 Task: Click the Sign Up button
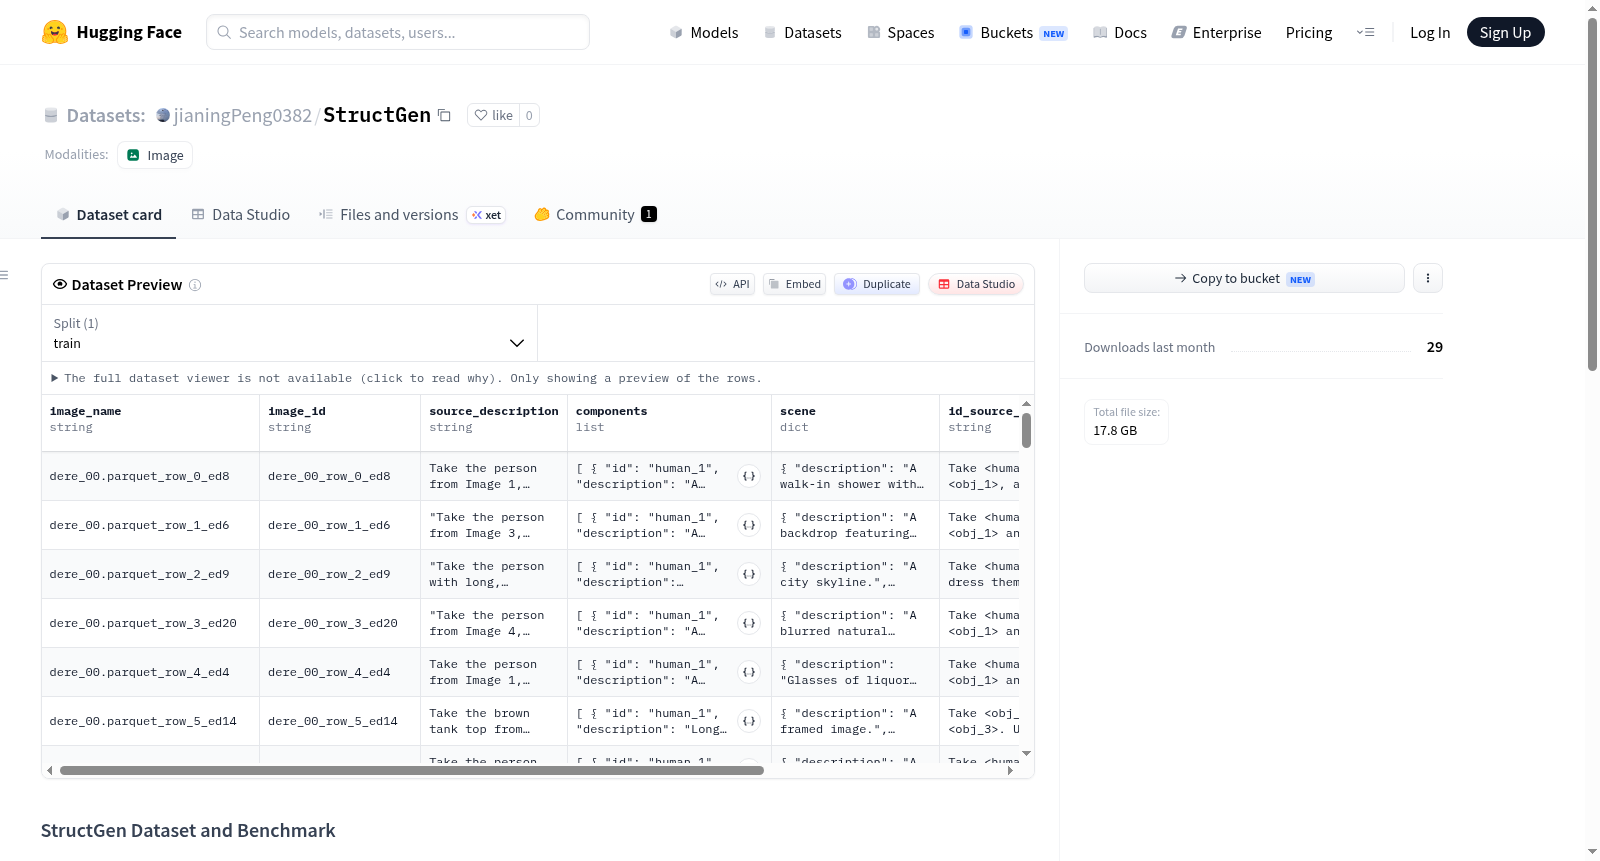[1506, 32]
